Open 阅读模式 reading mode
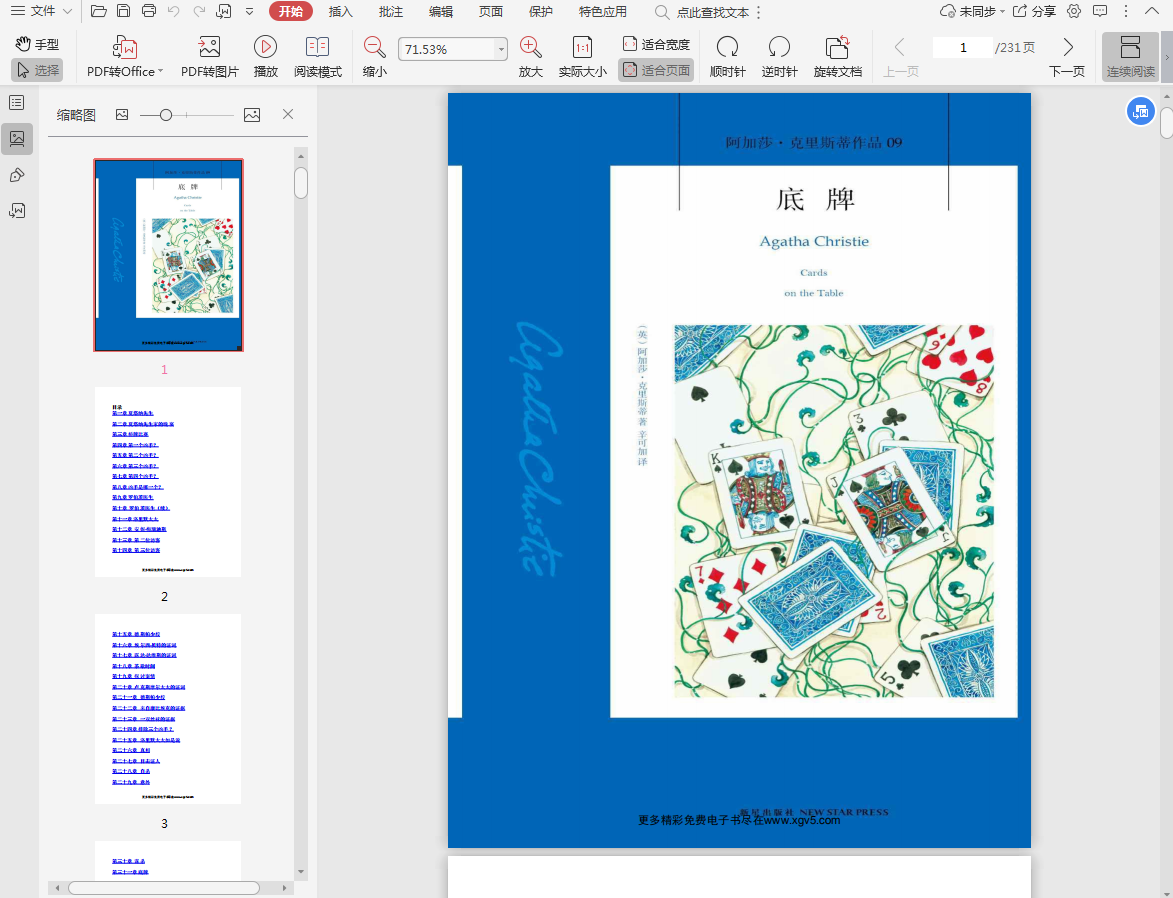 tap(317, 47)
